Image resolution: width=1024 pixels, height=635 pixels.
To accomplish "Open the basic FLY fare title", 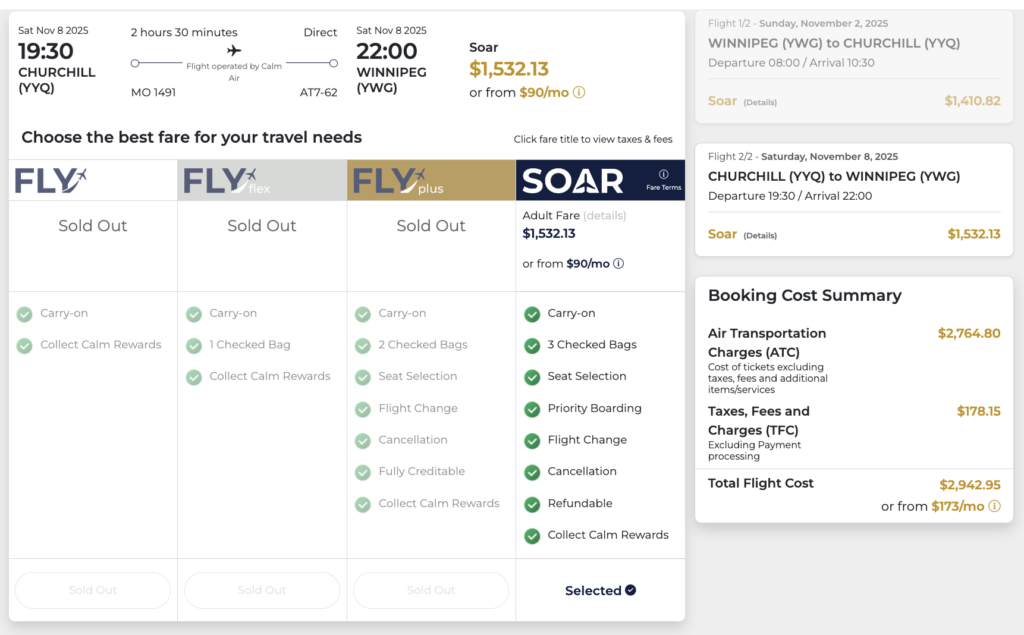I will pos(93,180).
